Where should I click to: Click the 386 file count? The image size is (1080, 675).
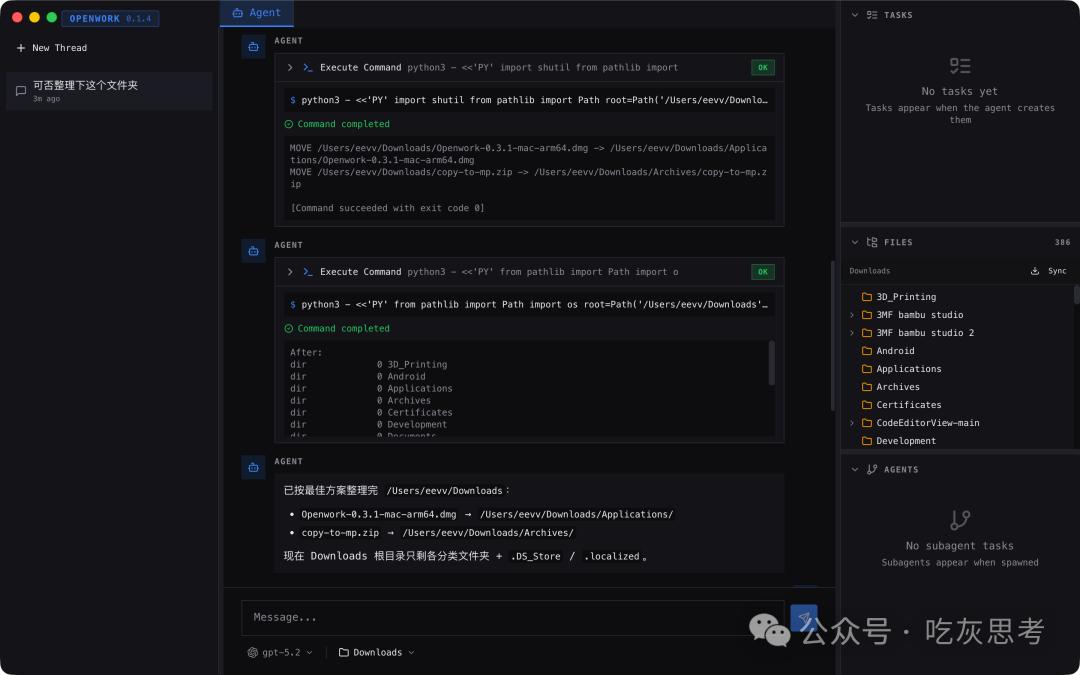pos(1062,242)
